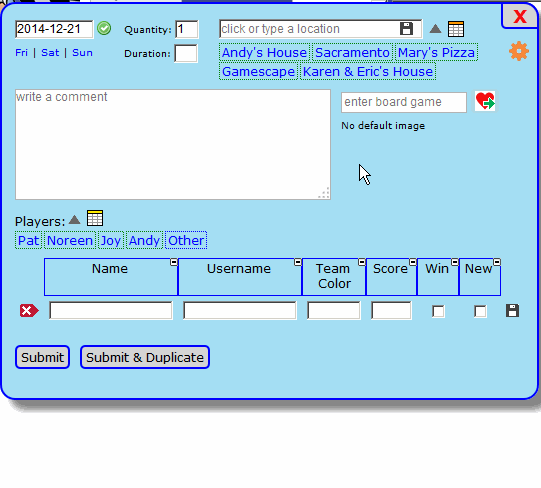Remove player row with red X icon
This screenshot has height=488, width=541.
29,311
